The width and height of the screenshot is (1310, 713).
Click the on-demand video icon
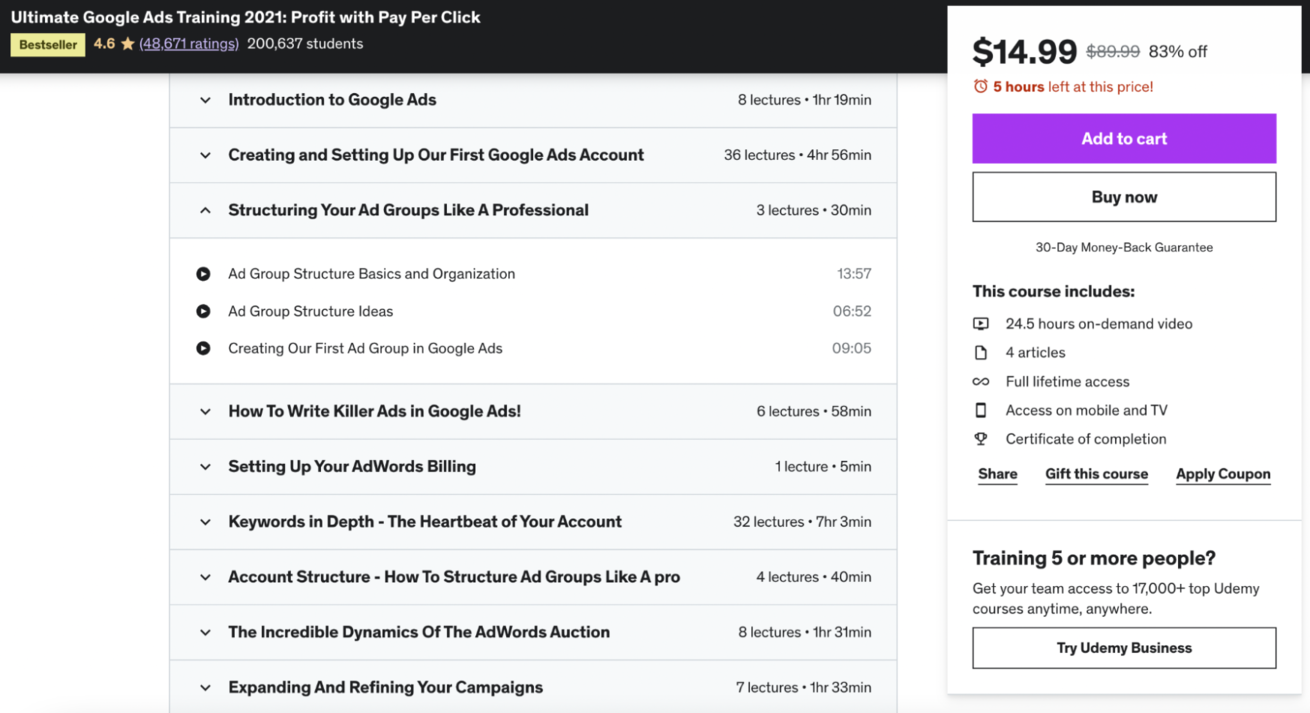(x=981, y=324)
